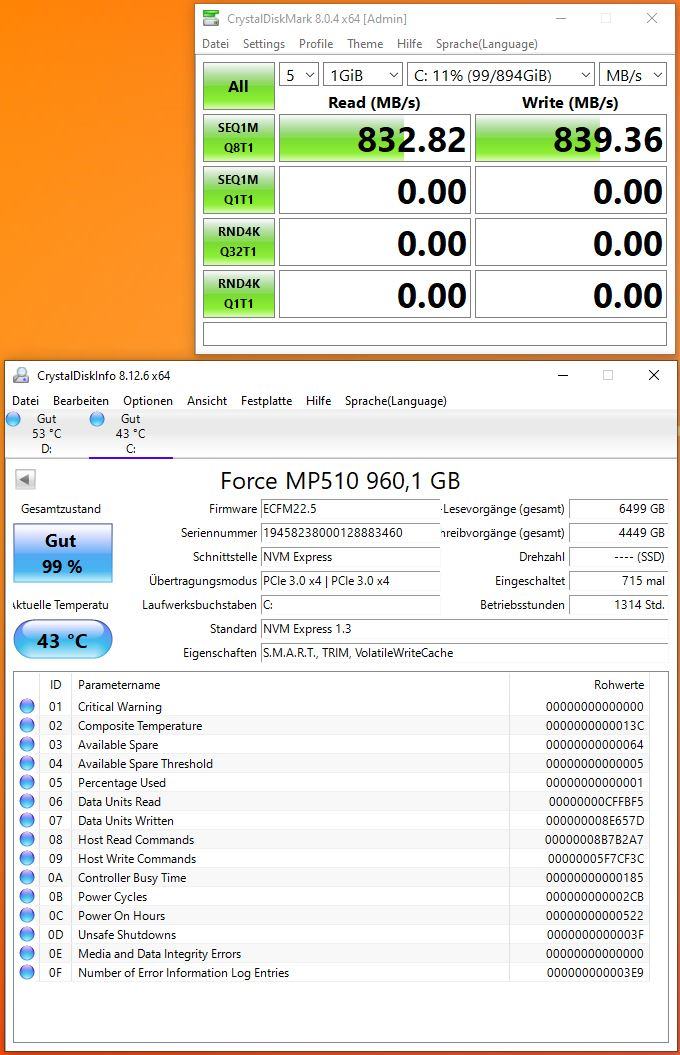
Task: Click the Rohwerte column header
Action: pos(619,684)
